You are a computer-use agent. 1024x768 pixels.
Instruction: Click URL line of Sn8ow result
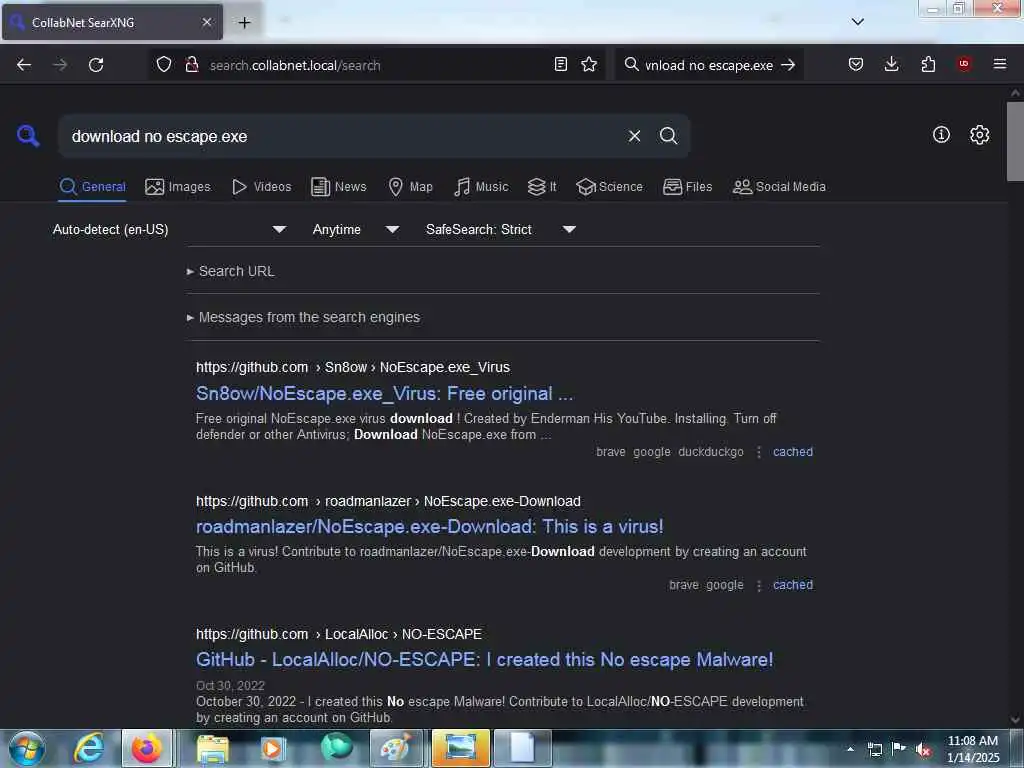(x=353, y=368)
